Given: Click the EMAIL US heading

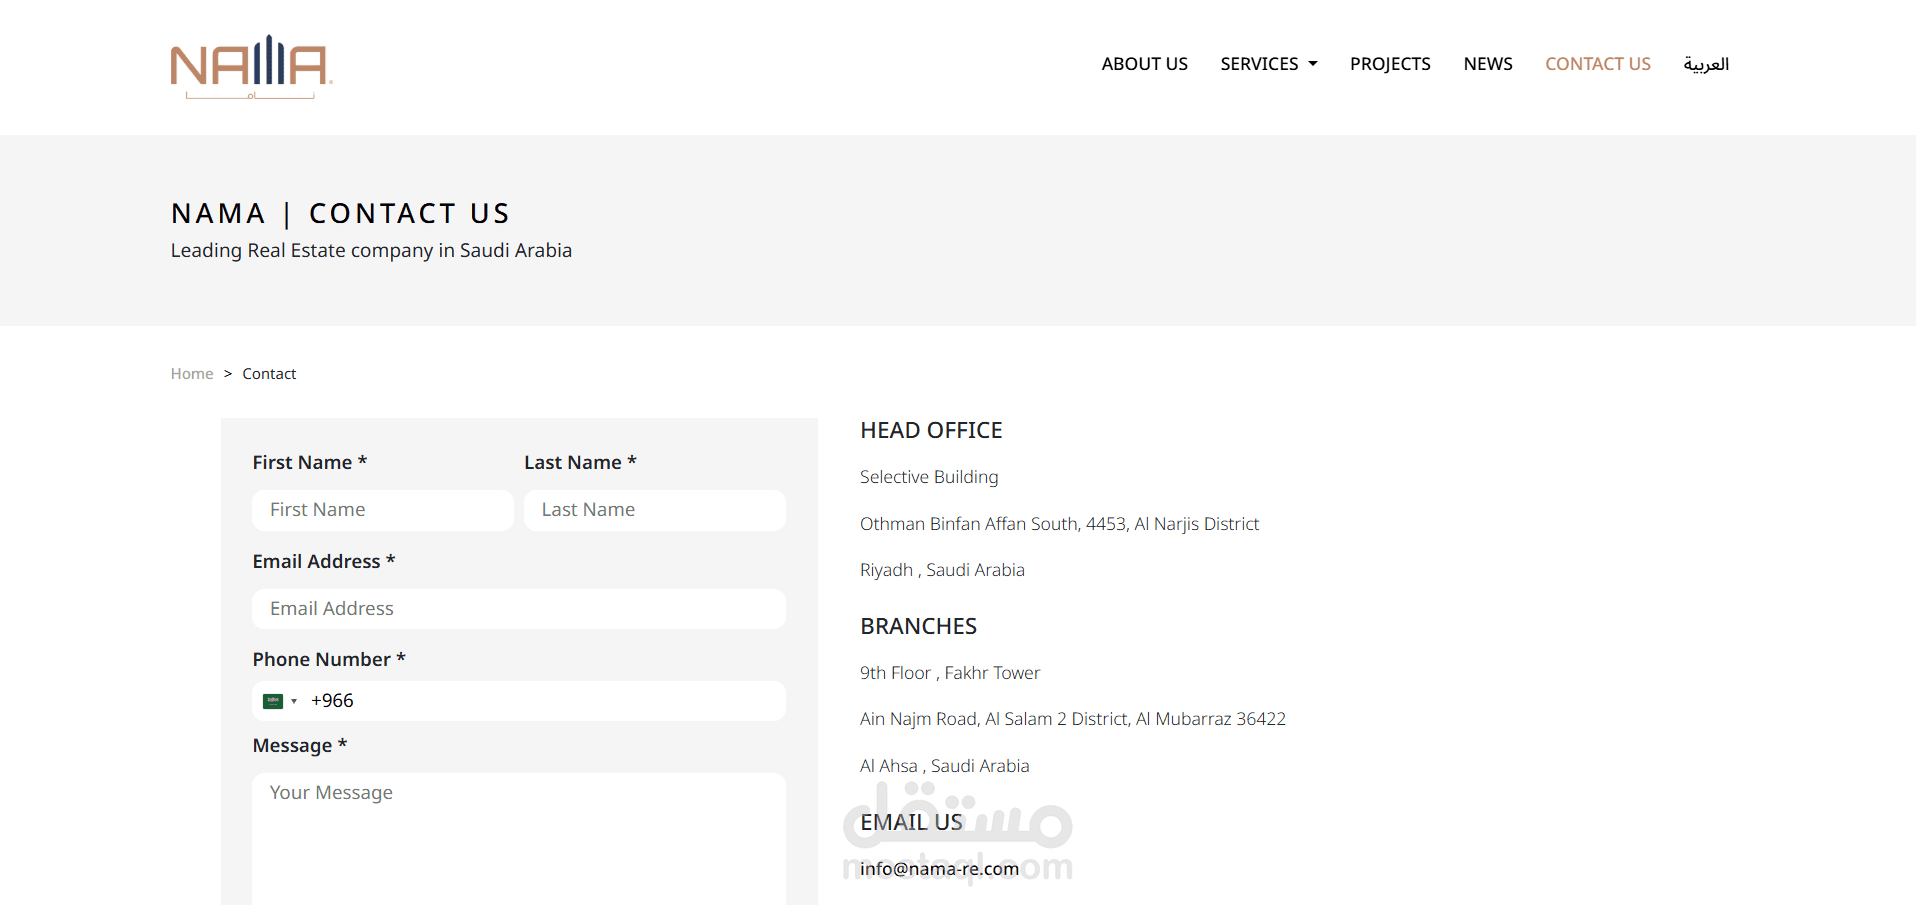Looking at the screenshot, I should pyautogui.click(x=911, y=822).
